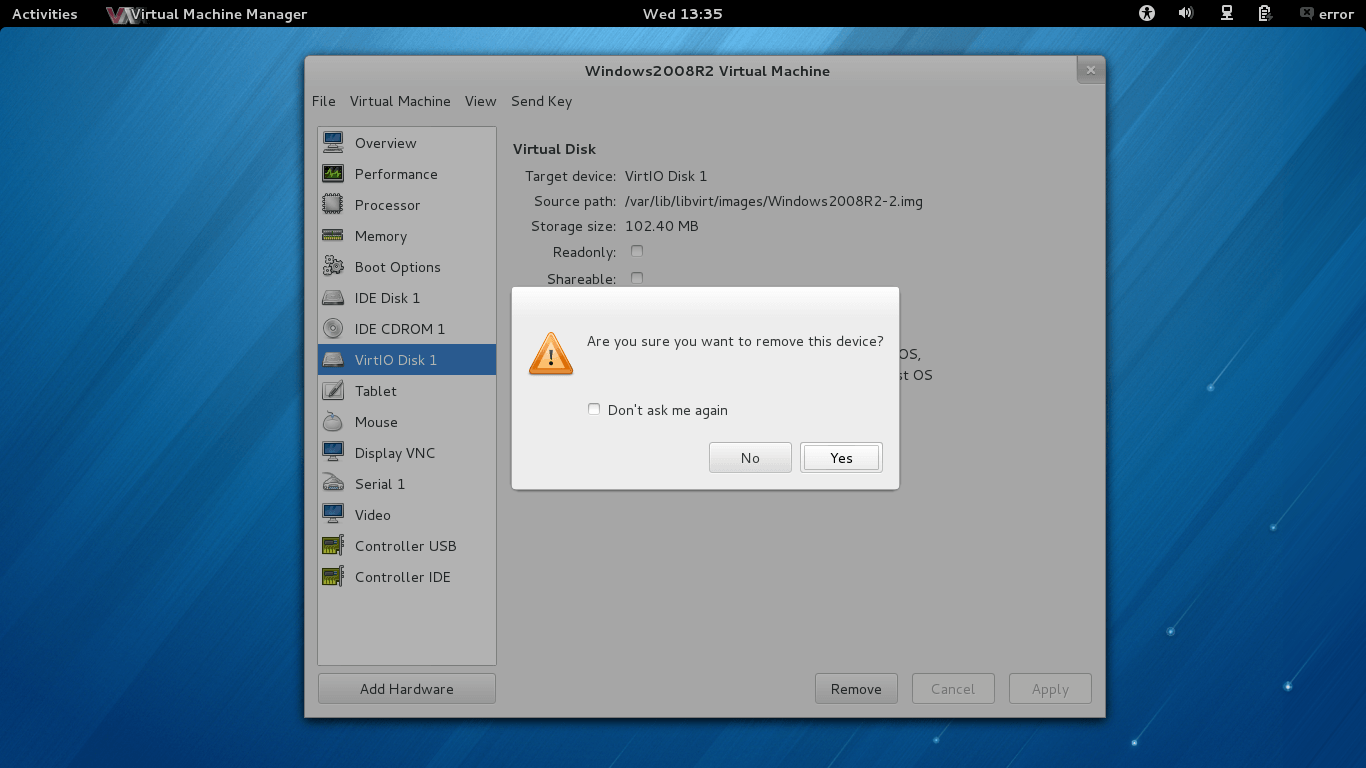Click the Boot Options gears icon
Viewport: 1366px width, 768px height.
[x=333, y=266]
